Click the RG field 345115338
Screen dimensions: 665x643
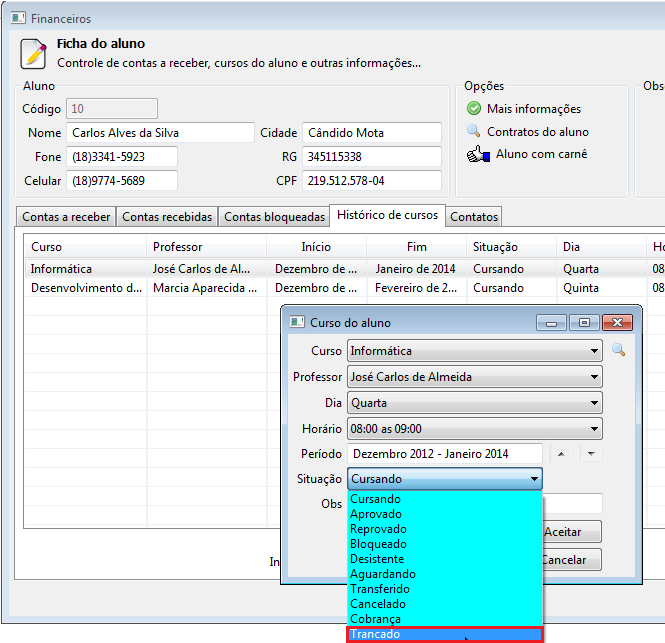pos(372,157)
